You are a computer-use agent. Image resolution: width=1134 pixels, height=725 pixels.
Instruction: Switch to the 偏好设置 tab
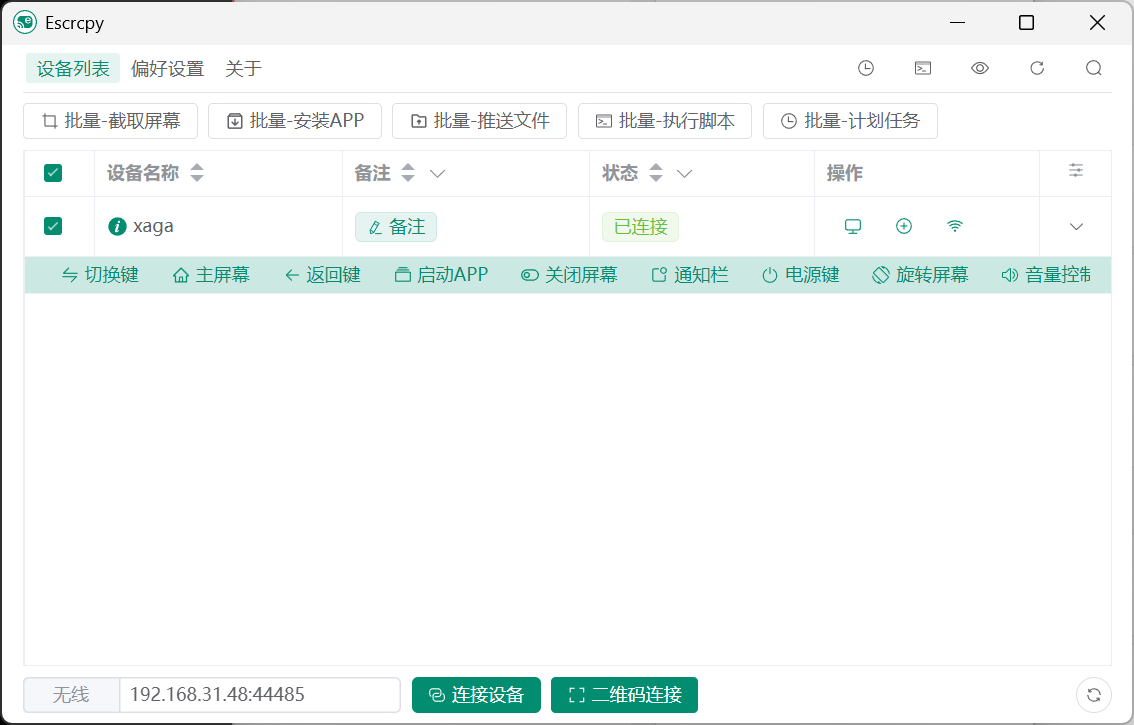(x=167, y=69)
